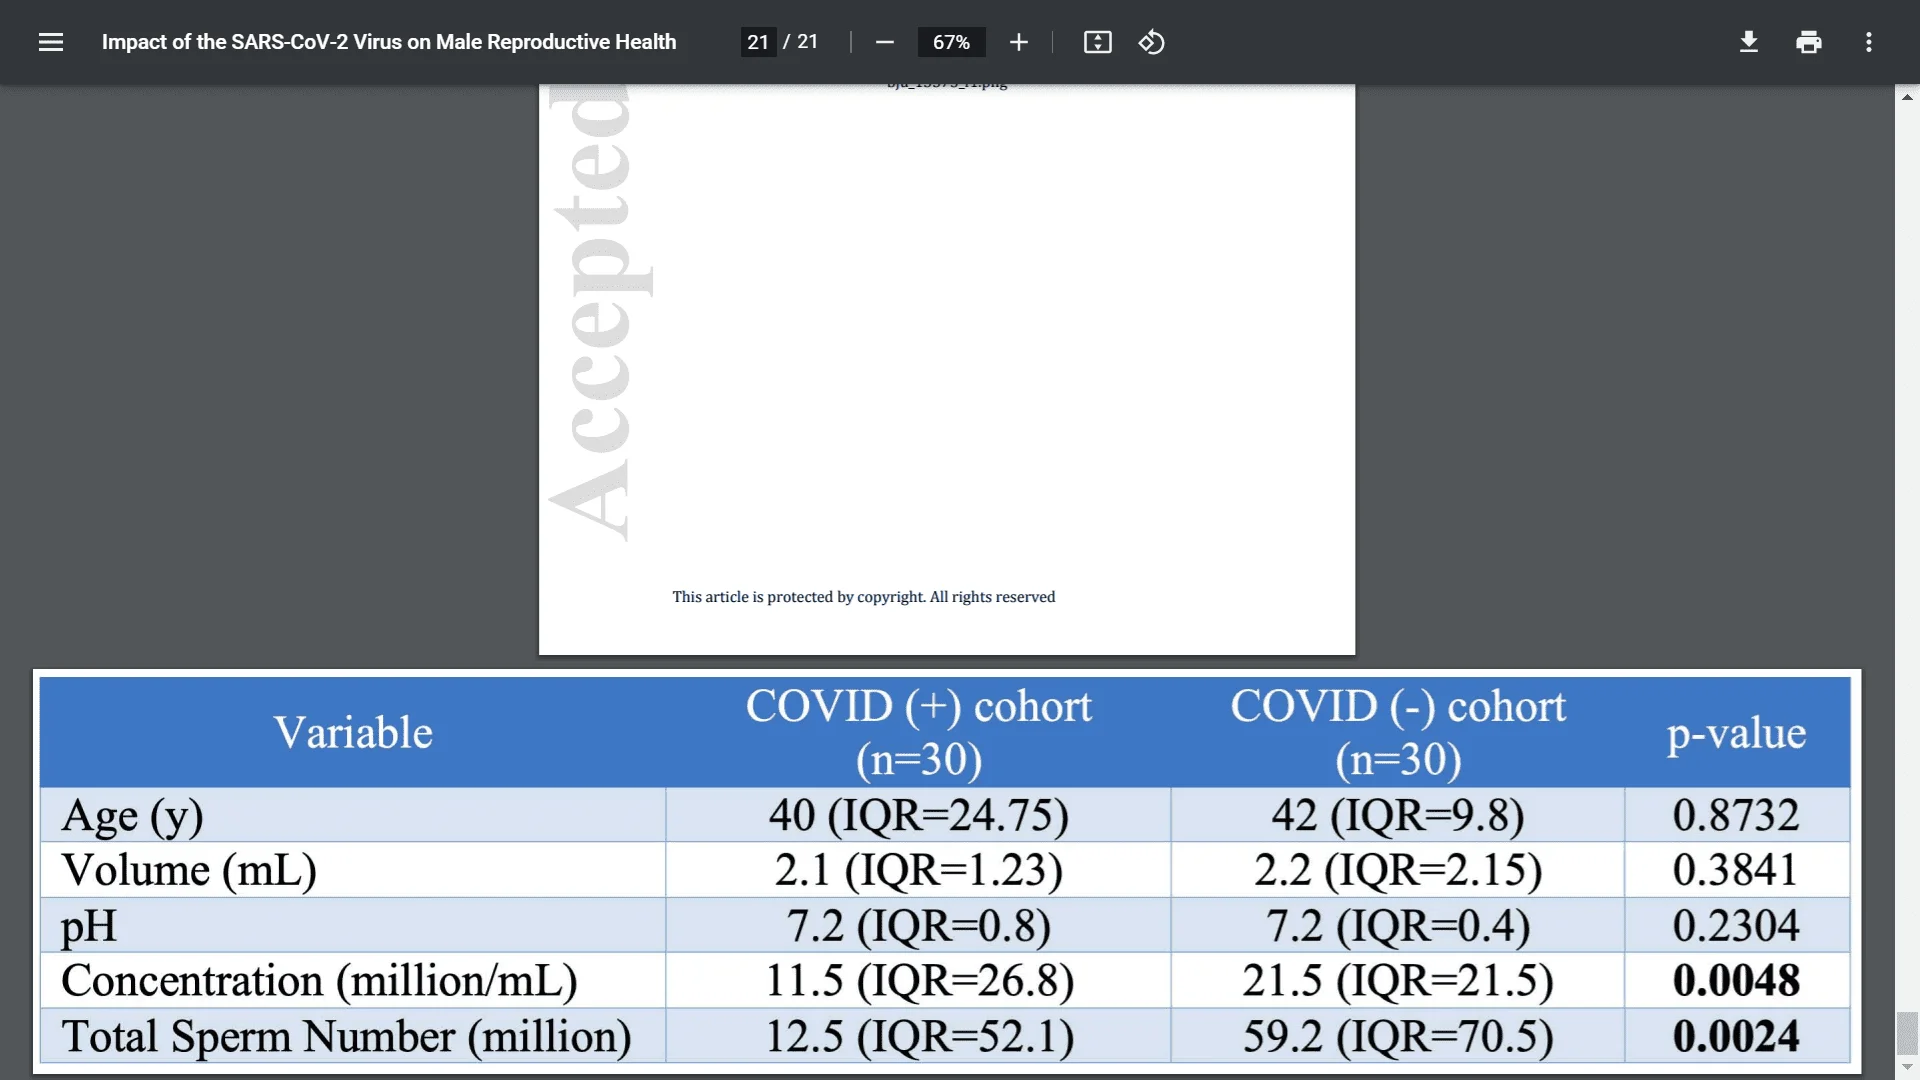
Task: Click the 40 (IQR=24.75) cell
Action: (918, 815)
